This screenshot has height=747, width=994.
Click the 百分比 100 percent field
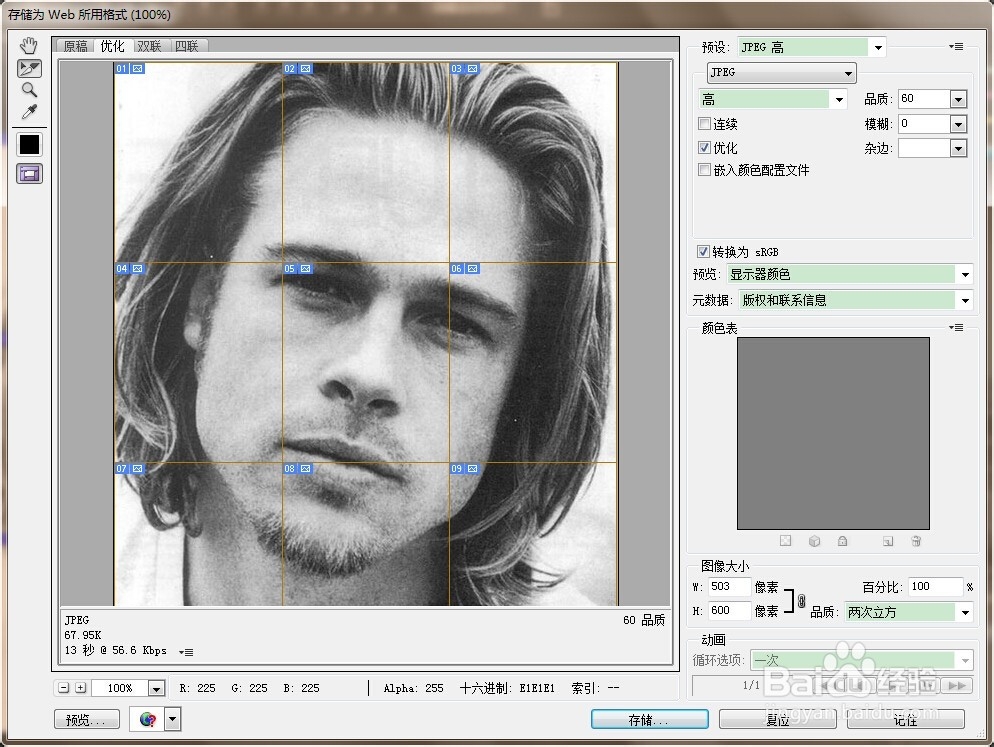click(x=936, y=587)
